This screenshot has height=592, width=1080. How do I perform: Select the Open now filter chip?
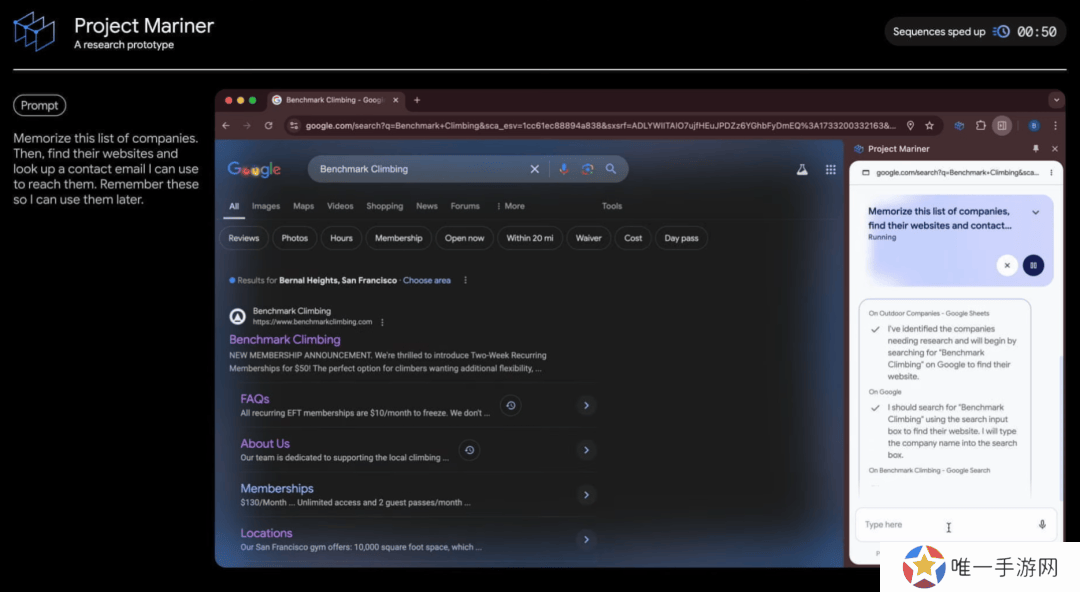point(464,238)
